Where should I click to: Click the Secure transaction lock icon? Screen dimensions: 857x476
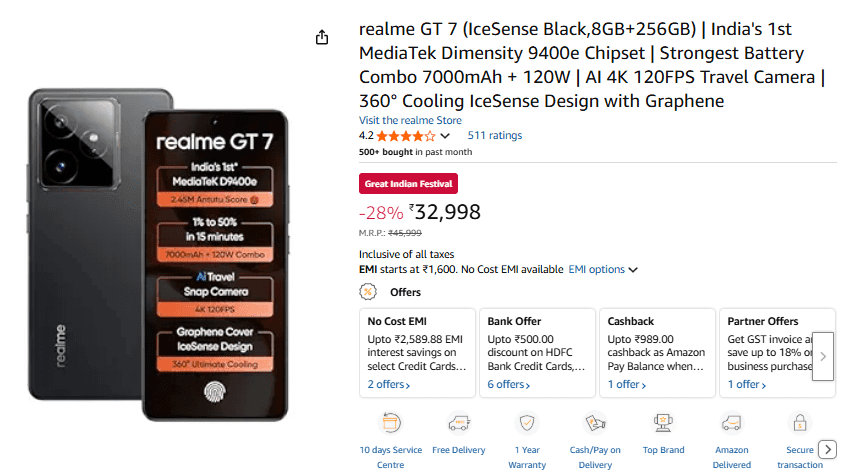coord(799,423)
